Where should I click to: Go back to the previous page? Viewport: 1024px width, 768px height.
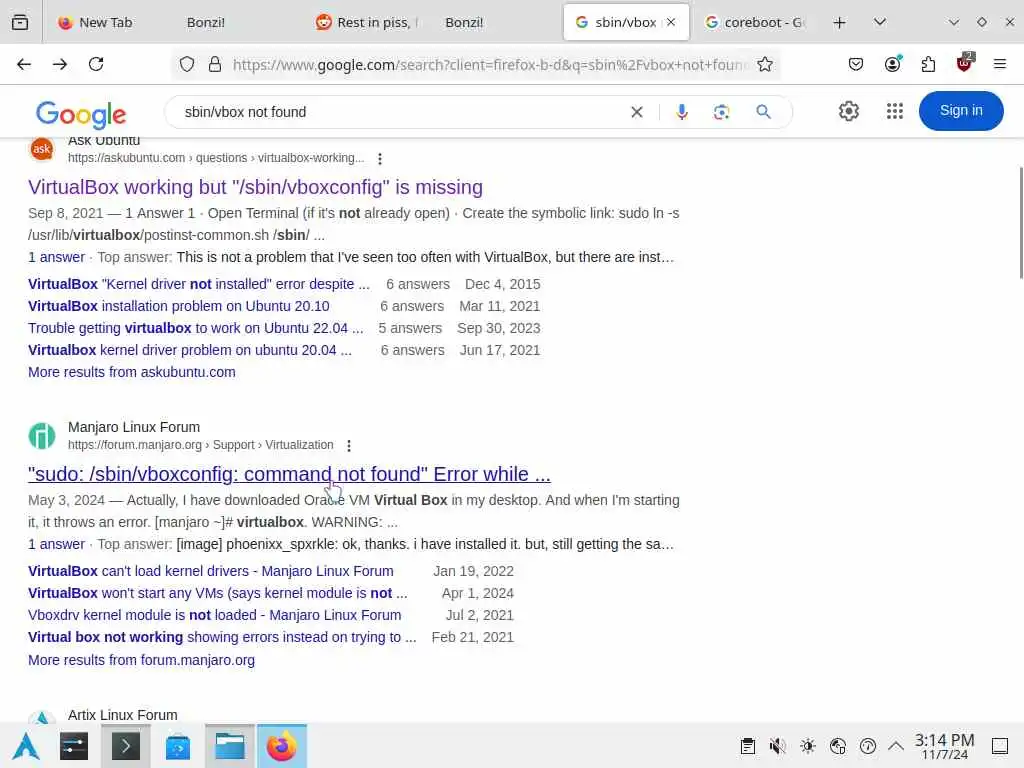point(24,64)
